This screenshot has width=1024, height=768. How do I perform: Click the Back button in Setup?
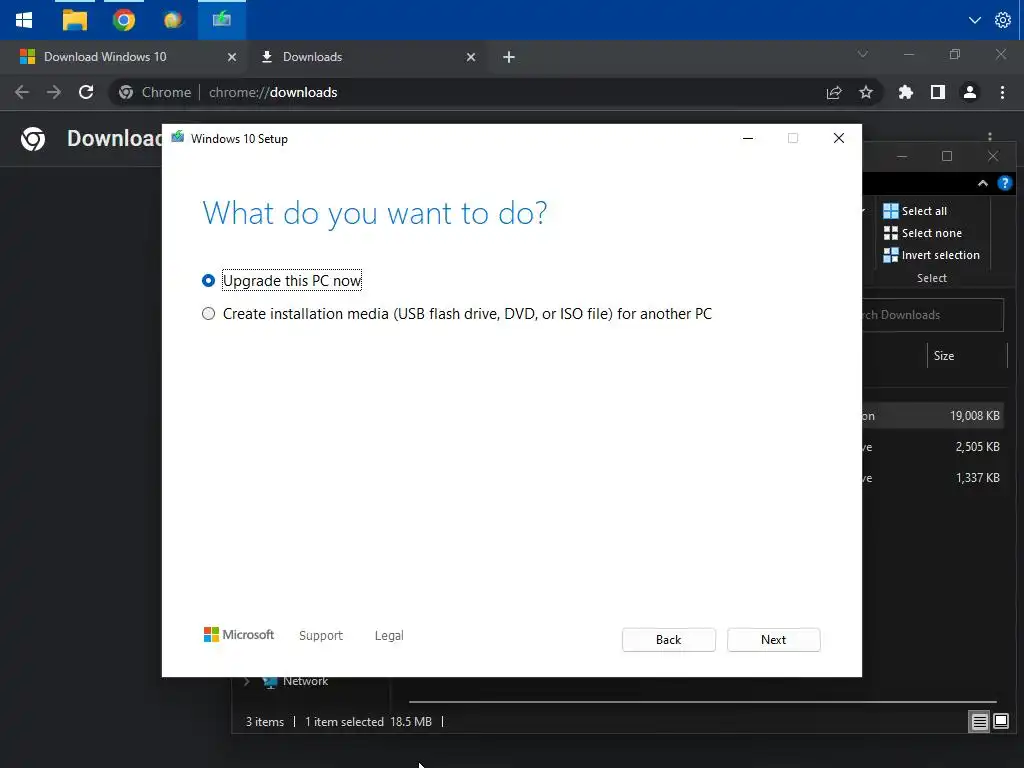669,639
